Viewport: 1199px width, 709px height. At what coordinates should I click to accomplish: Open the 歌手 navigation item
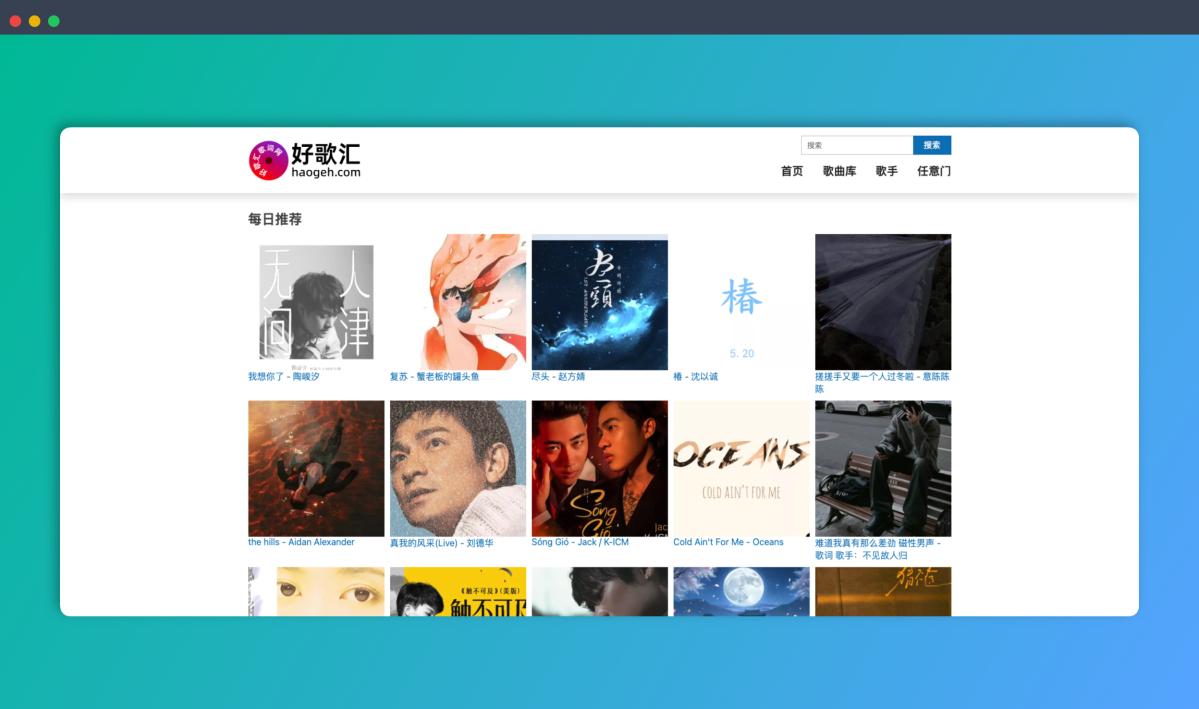(886, 171)
